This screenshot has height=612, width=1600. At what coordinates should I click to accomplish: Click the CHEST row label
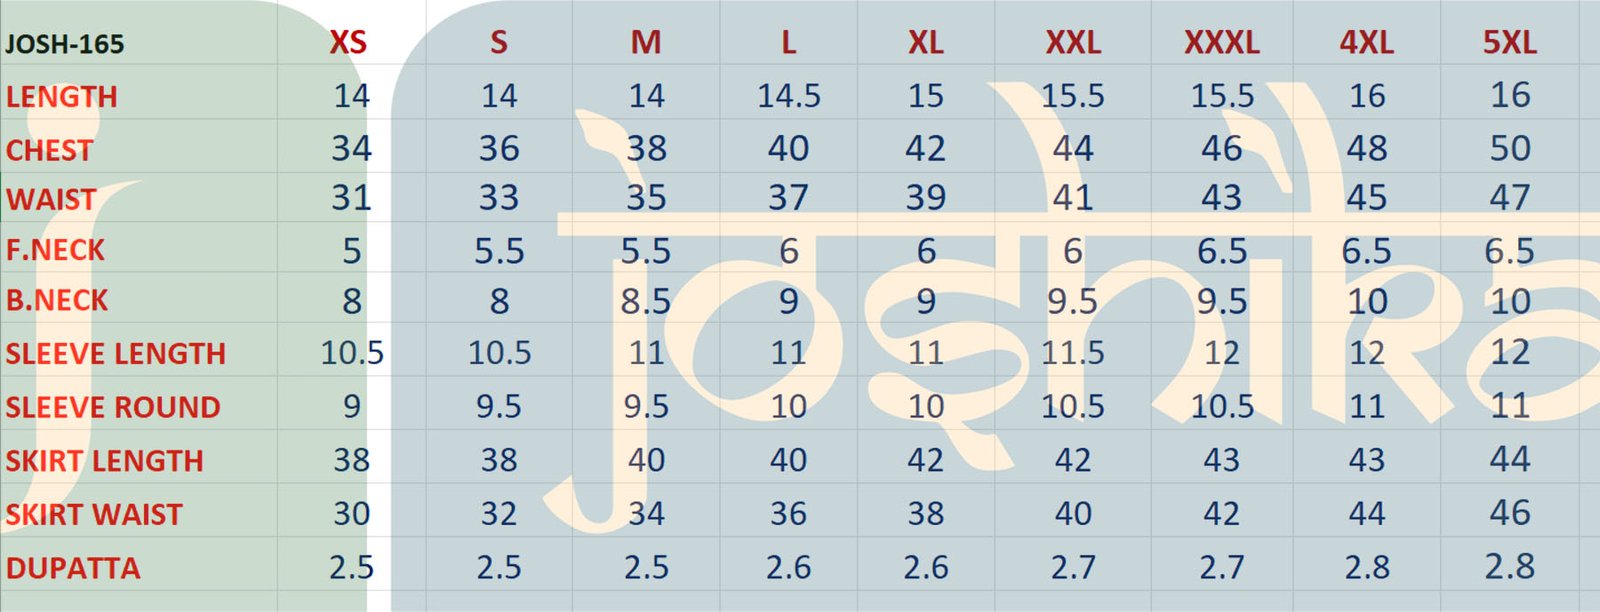click(x=50, y=151)
